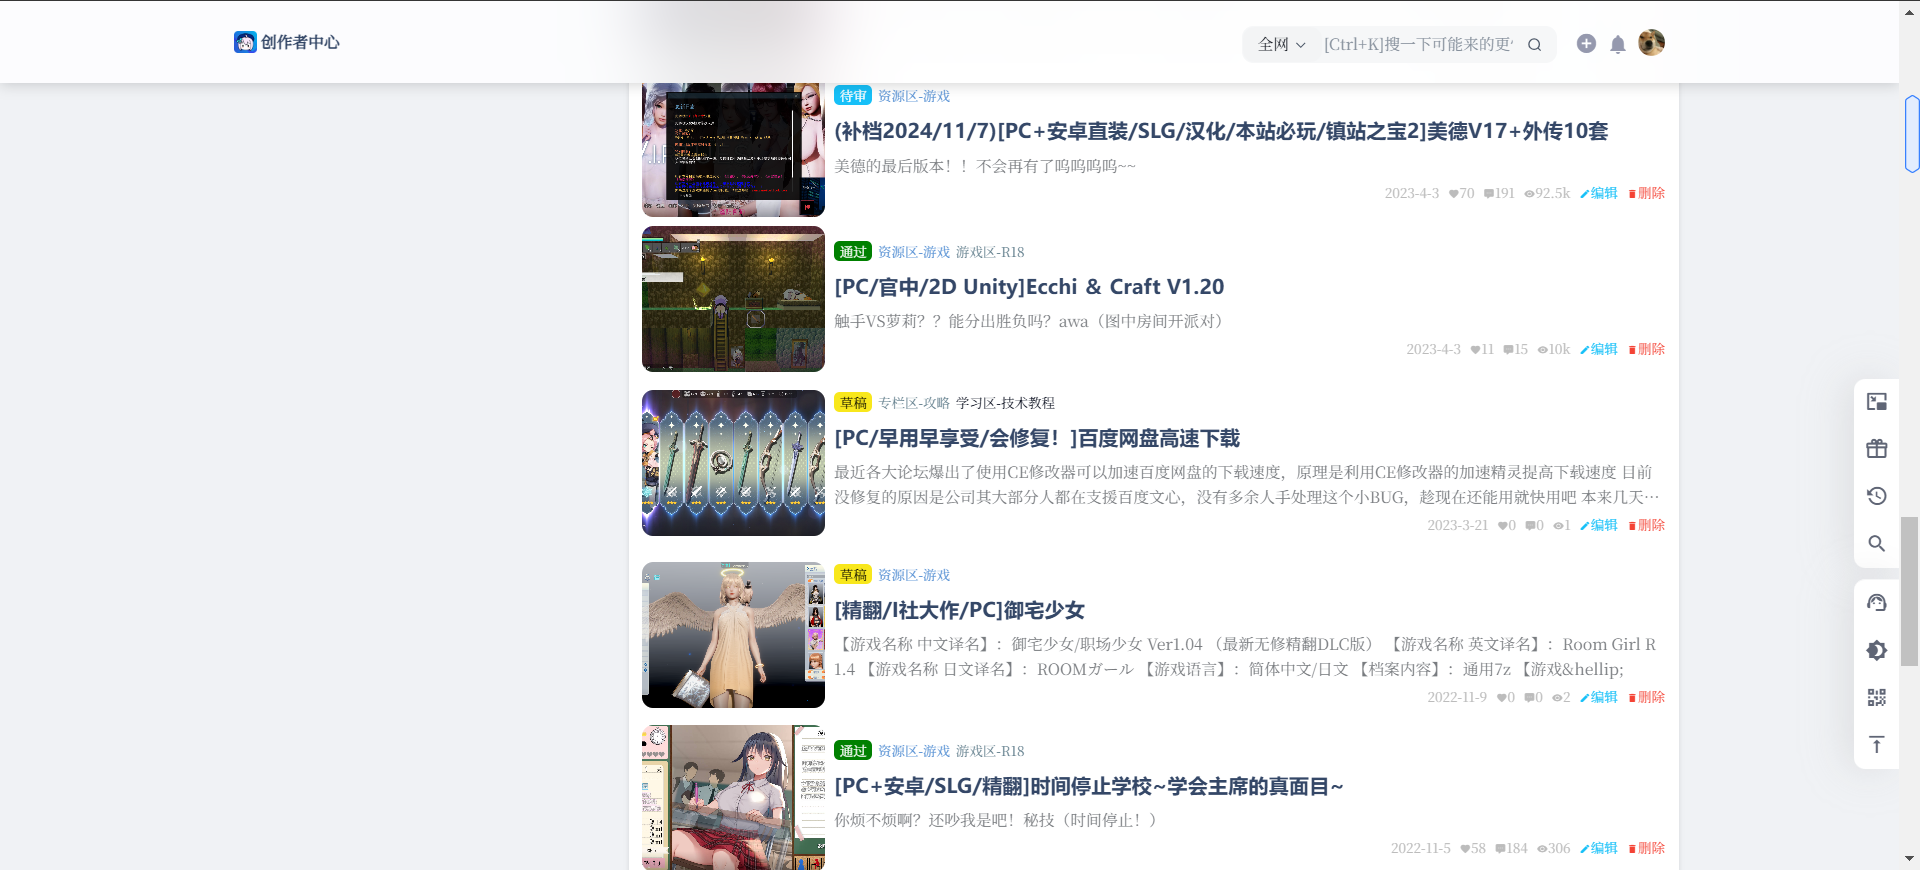Open the 百度网盘高速下载 post title
This screenshot has height=870, width=1920.
(1037, 438)
